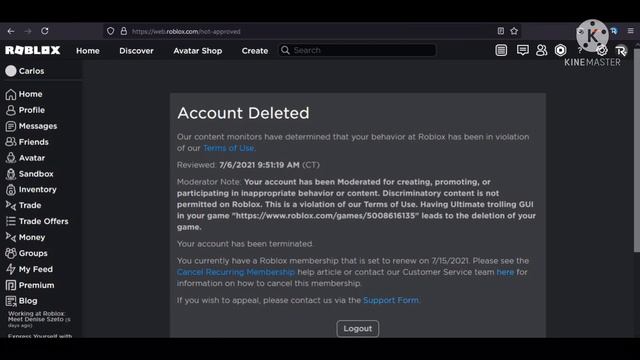Viewport: 640px width, 360px height.
Task: Click the Messages icon in sidebar
Action: tap(11, 126)
